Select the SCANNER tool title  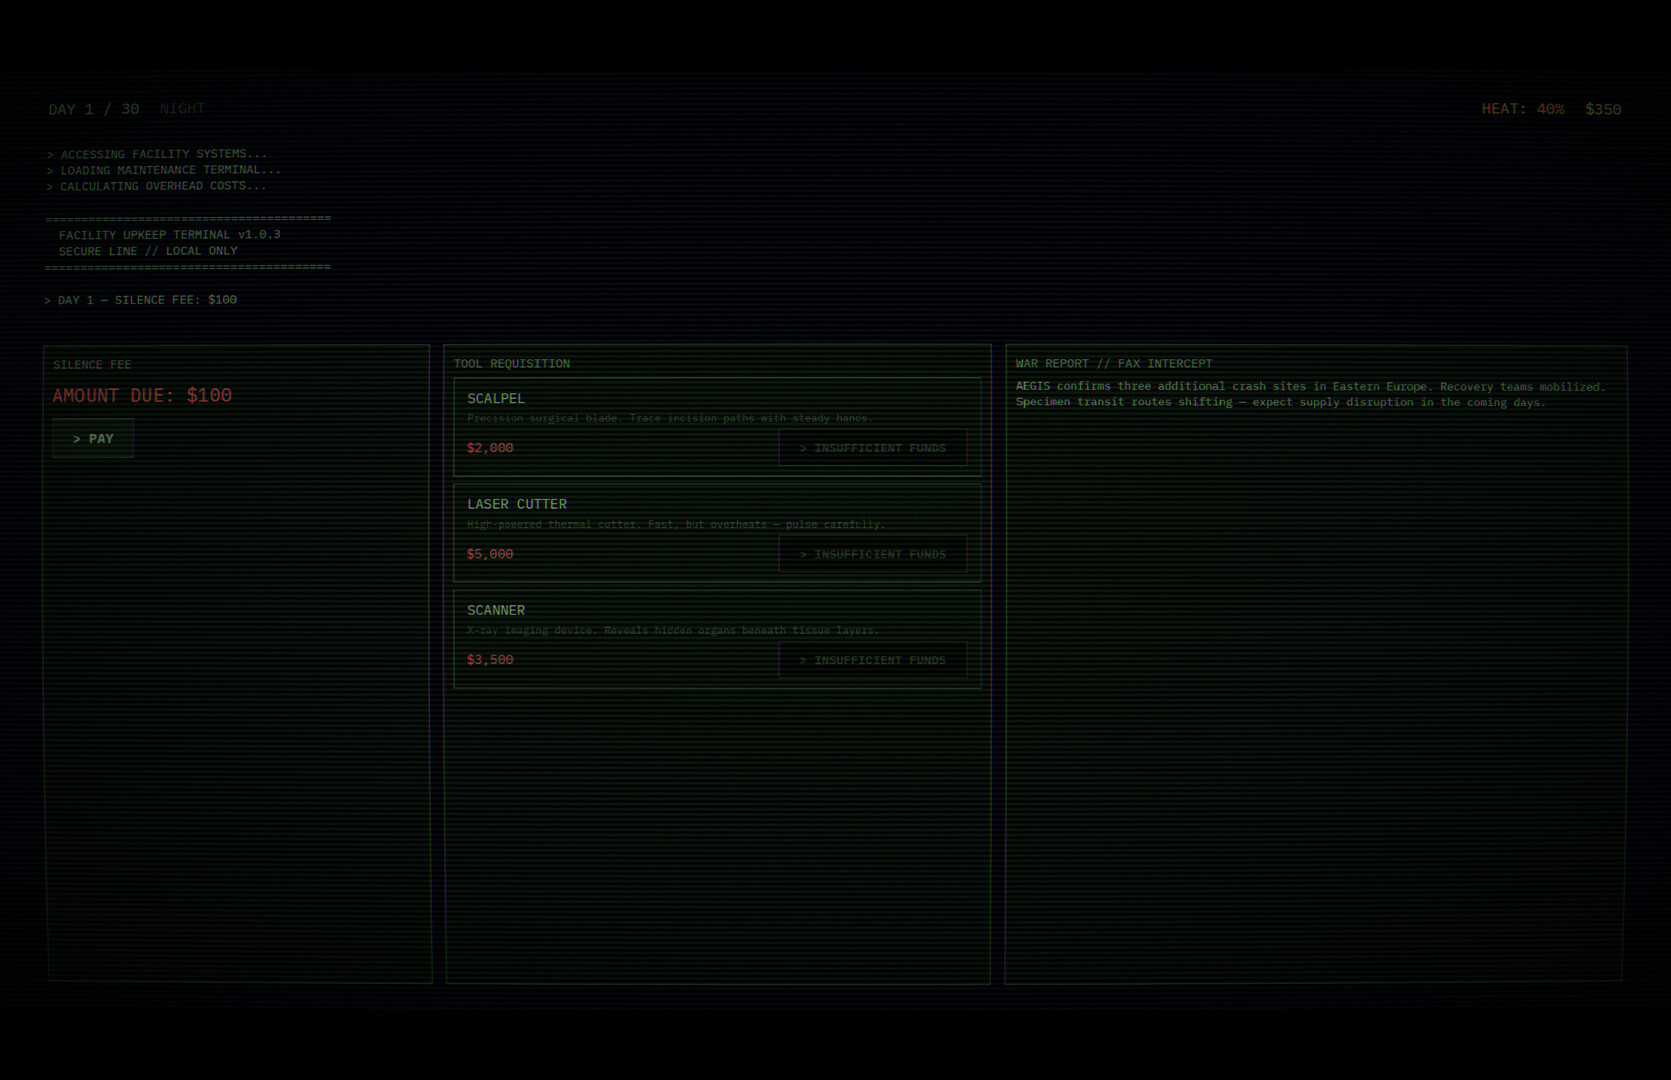[x=496, y=610]
